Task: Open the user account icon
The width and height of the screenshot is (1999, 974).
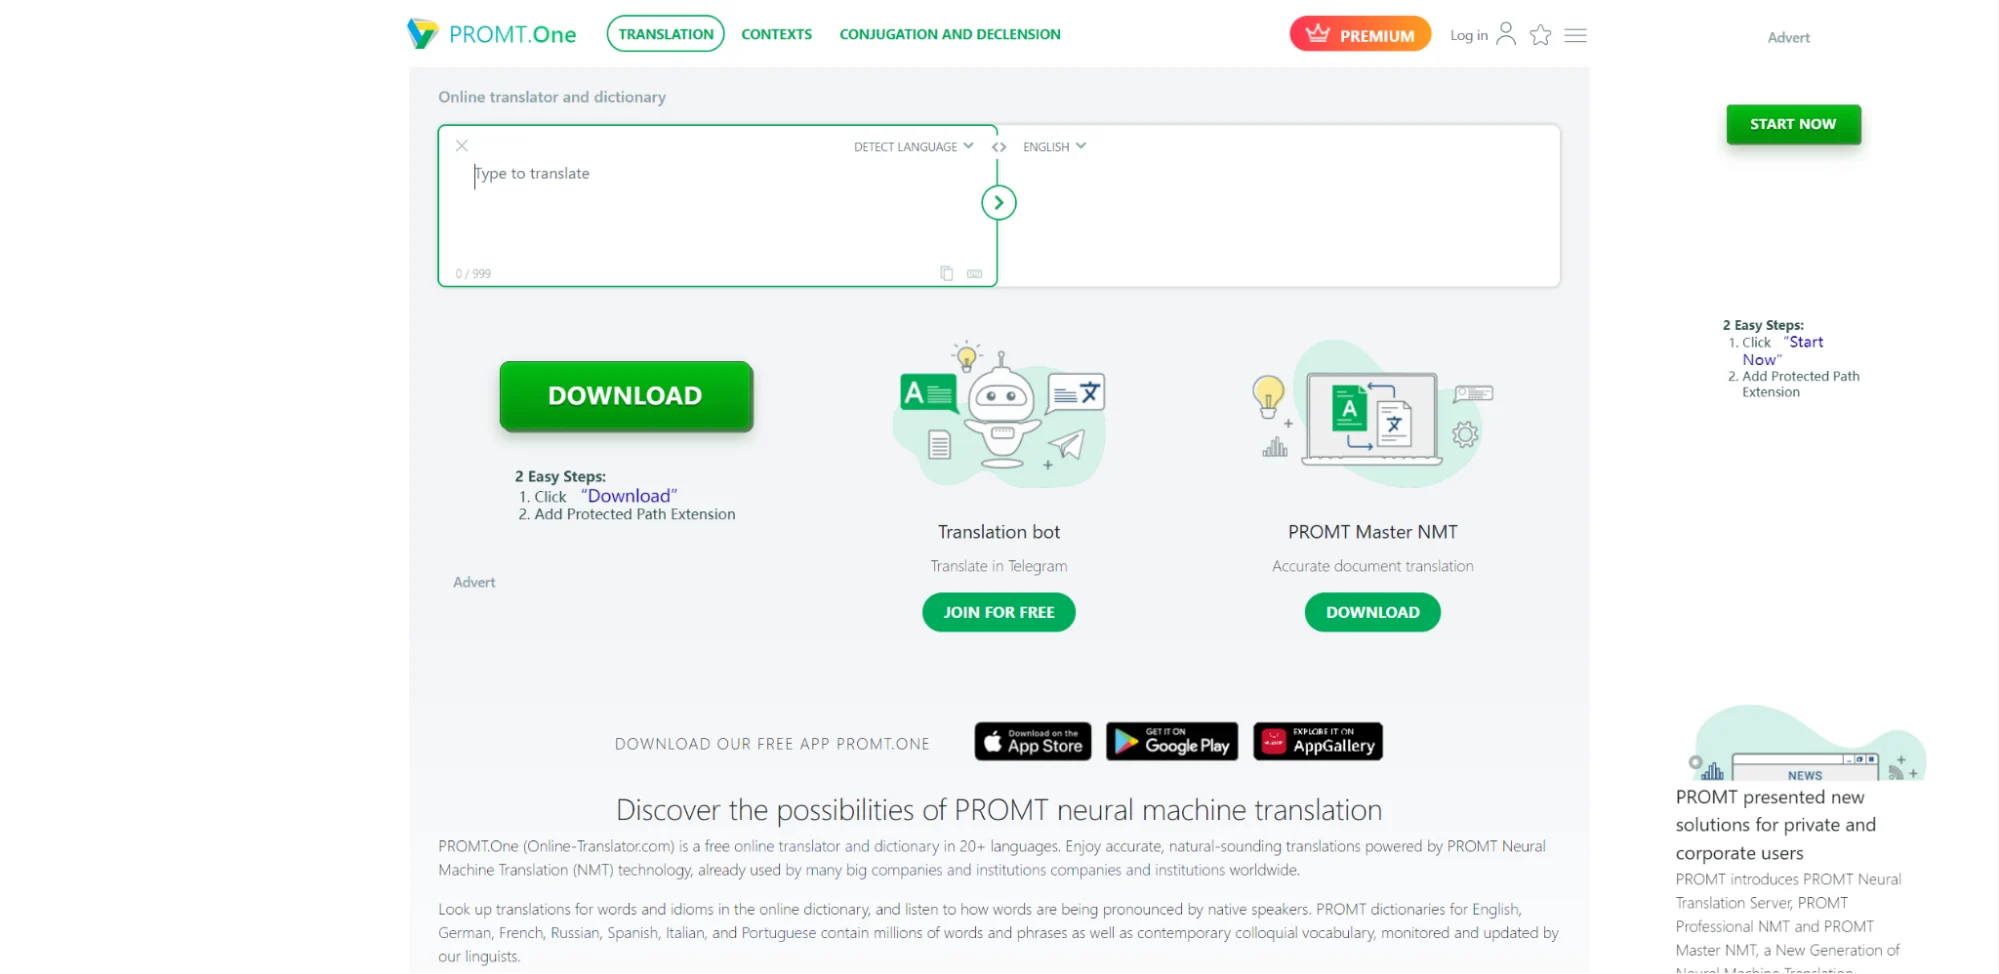Action: pos(1506,34)
